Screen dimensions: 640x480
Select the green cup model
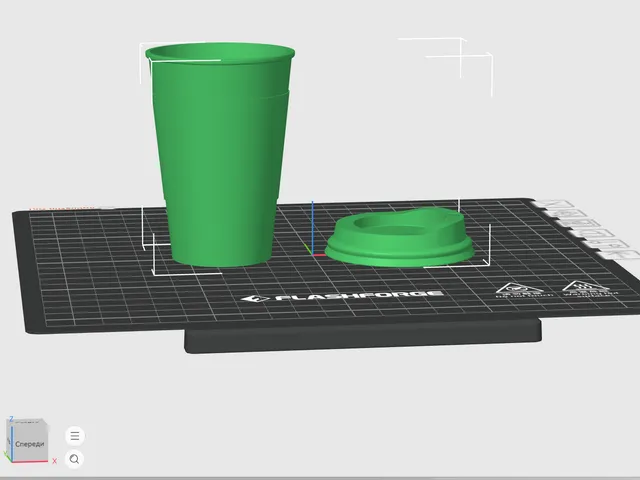pyautogui.click(x=220, y=154)
